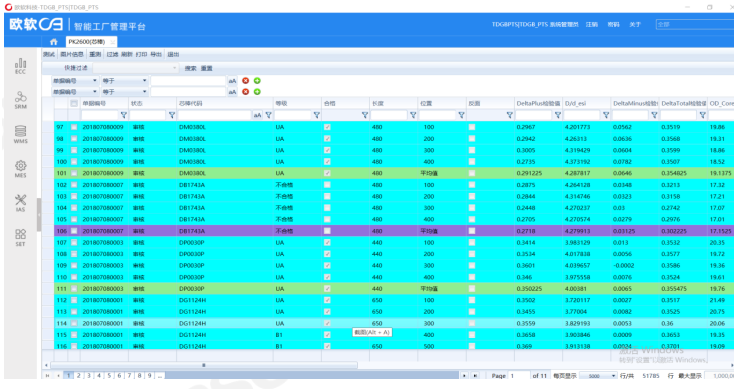
Task: Select row 100 with its checkbox
Action: (x=74, y=161)
